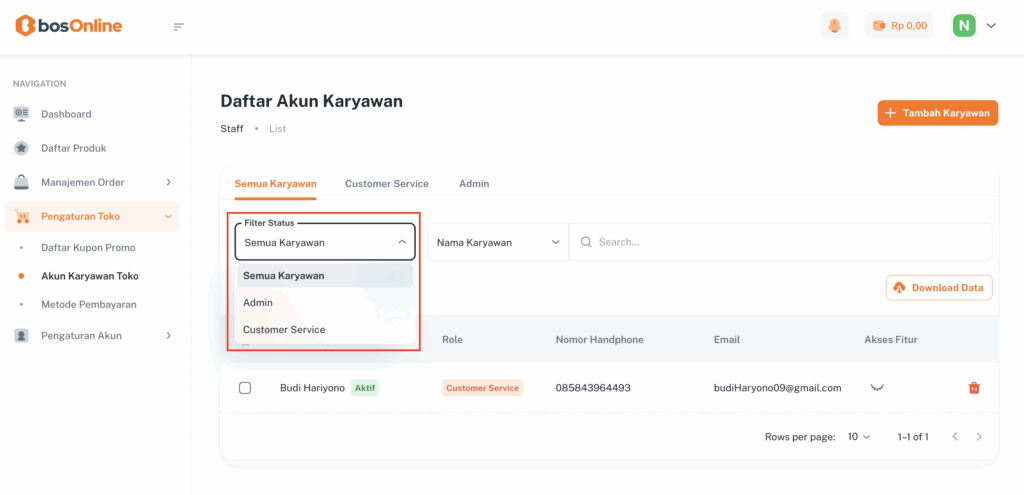Image resolution: width=1024 pixels, height=495 pixels.
Task: Delete Budi Hariyono with trash icon
Action: click(974, 388)
